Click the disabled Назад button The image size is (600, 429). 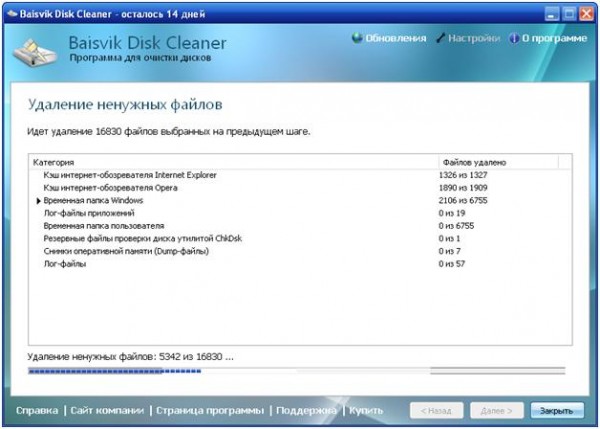tap(436, 410)
